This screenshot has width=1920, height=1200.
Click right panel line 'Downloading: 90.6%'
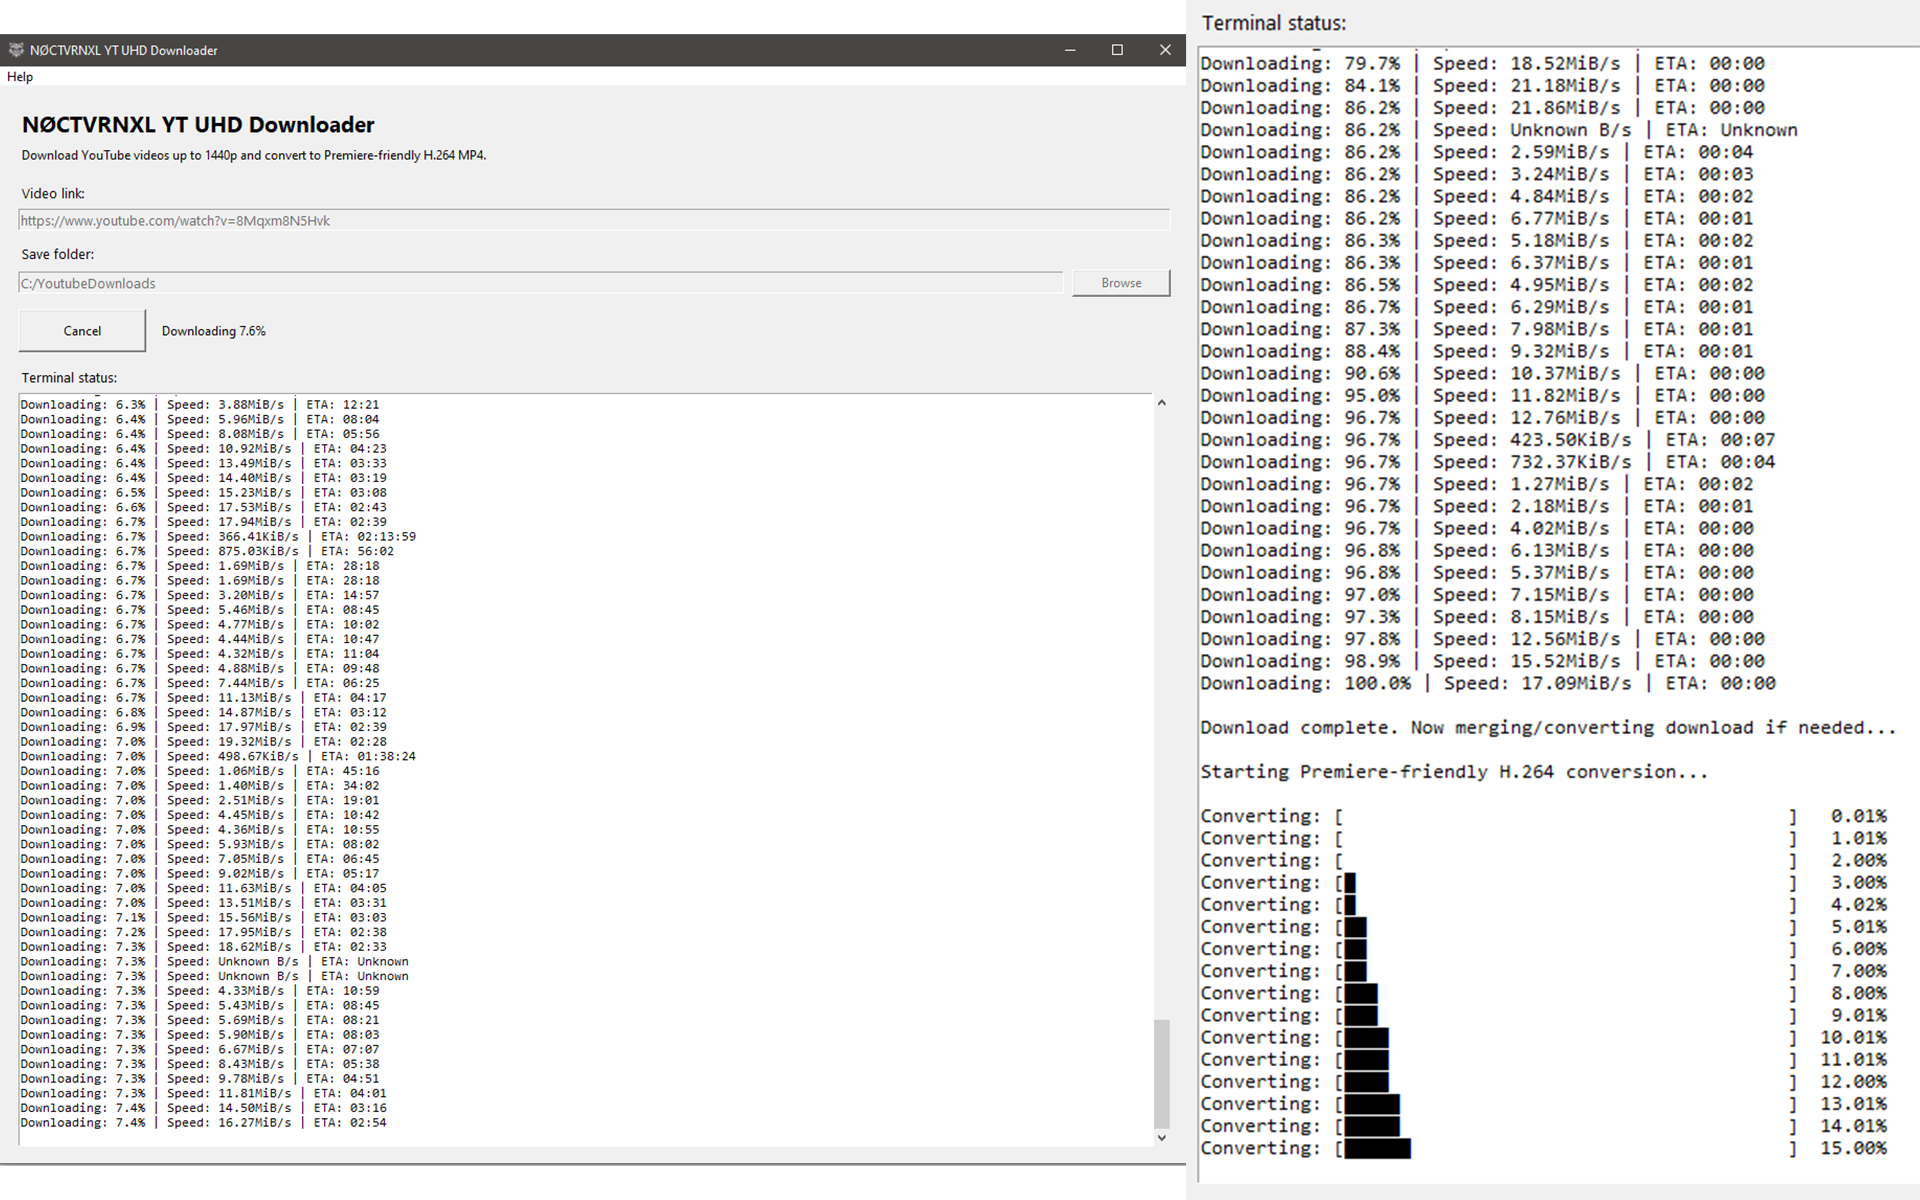click(x=1483, y=374)
